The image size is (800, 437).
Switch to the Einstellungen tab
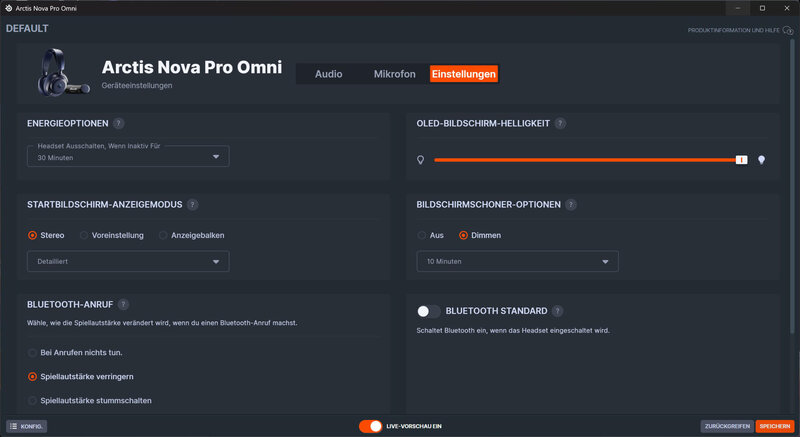(464, 74)
